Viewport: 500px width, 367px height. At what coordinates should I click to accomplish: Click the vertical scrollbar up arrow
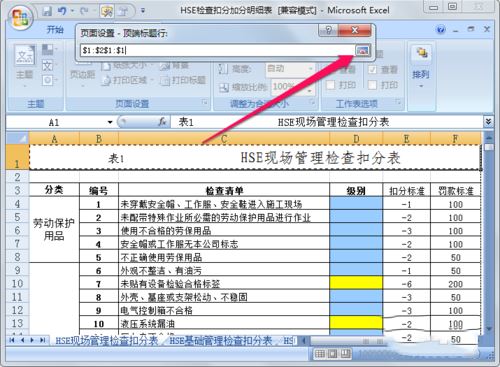(x=489, y=137)
